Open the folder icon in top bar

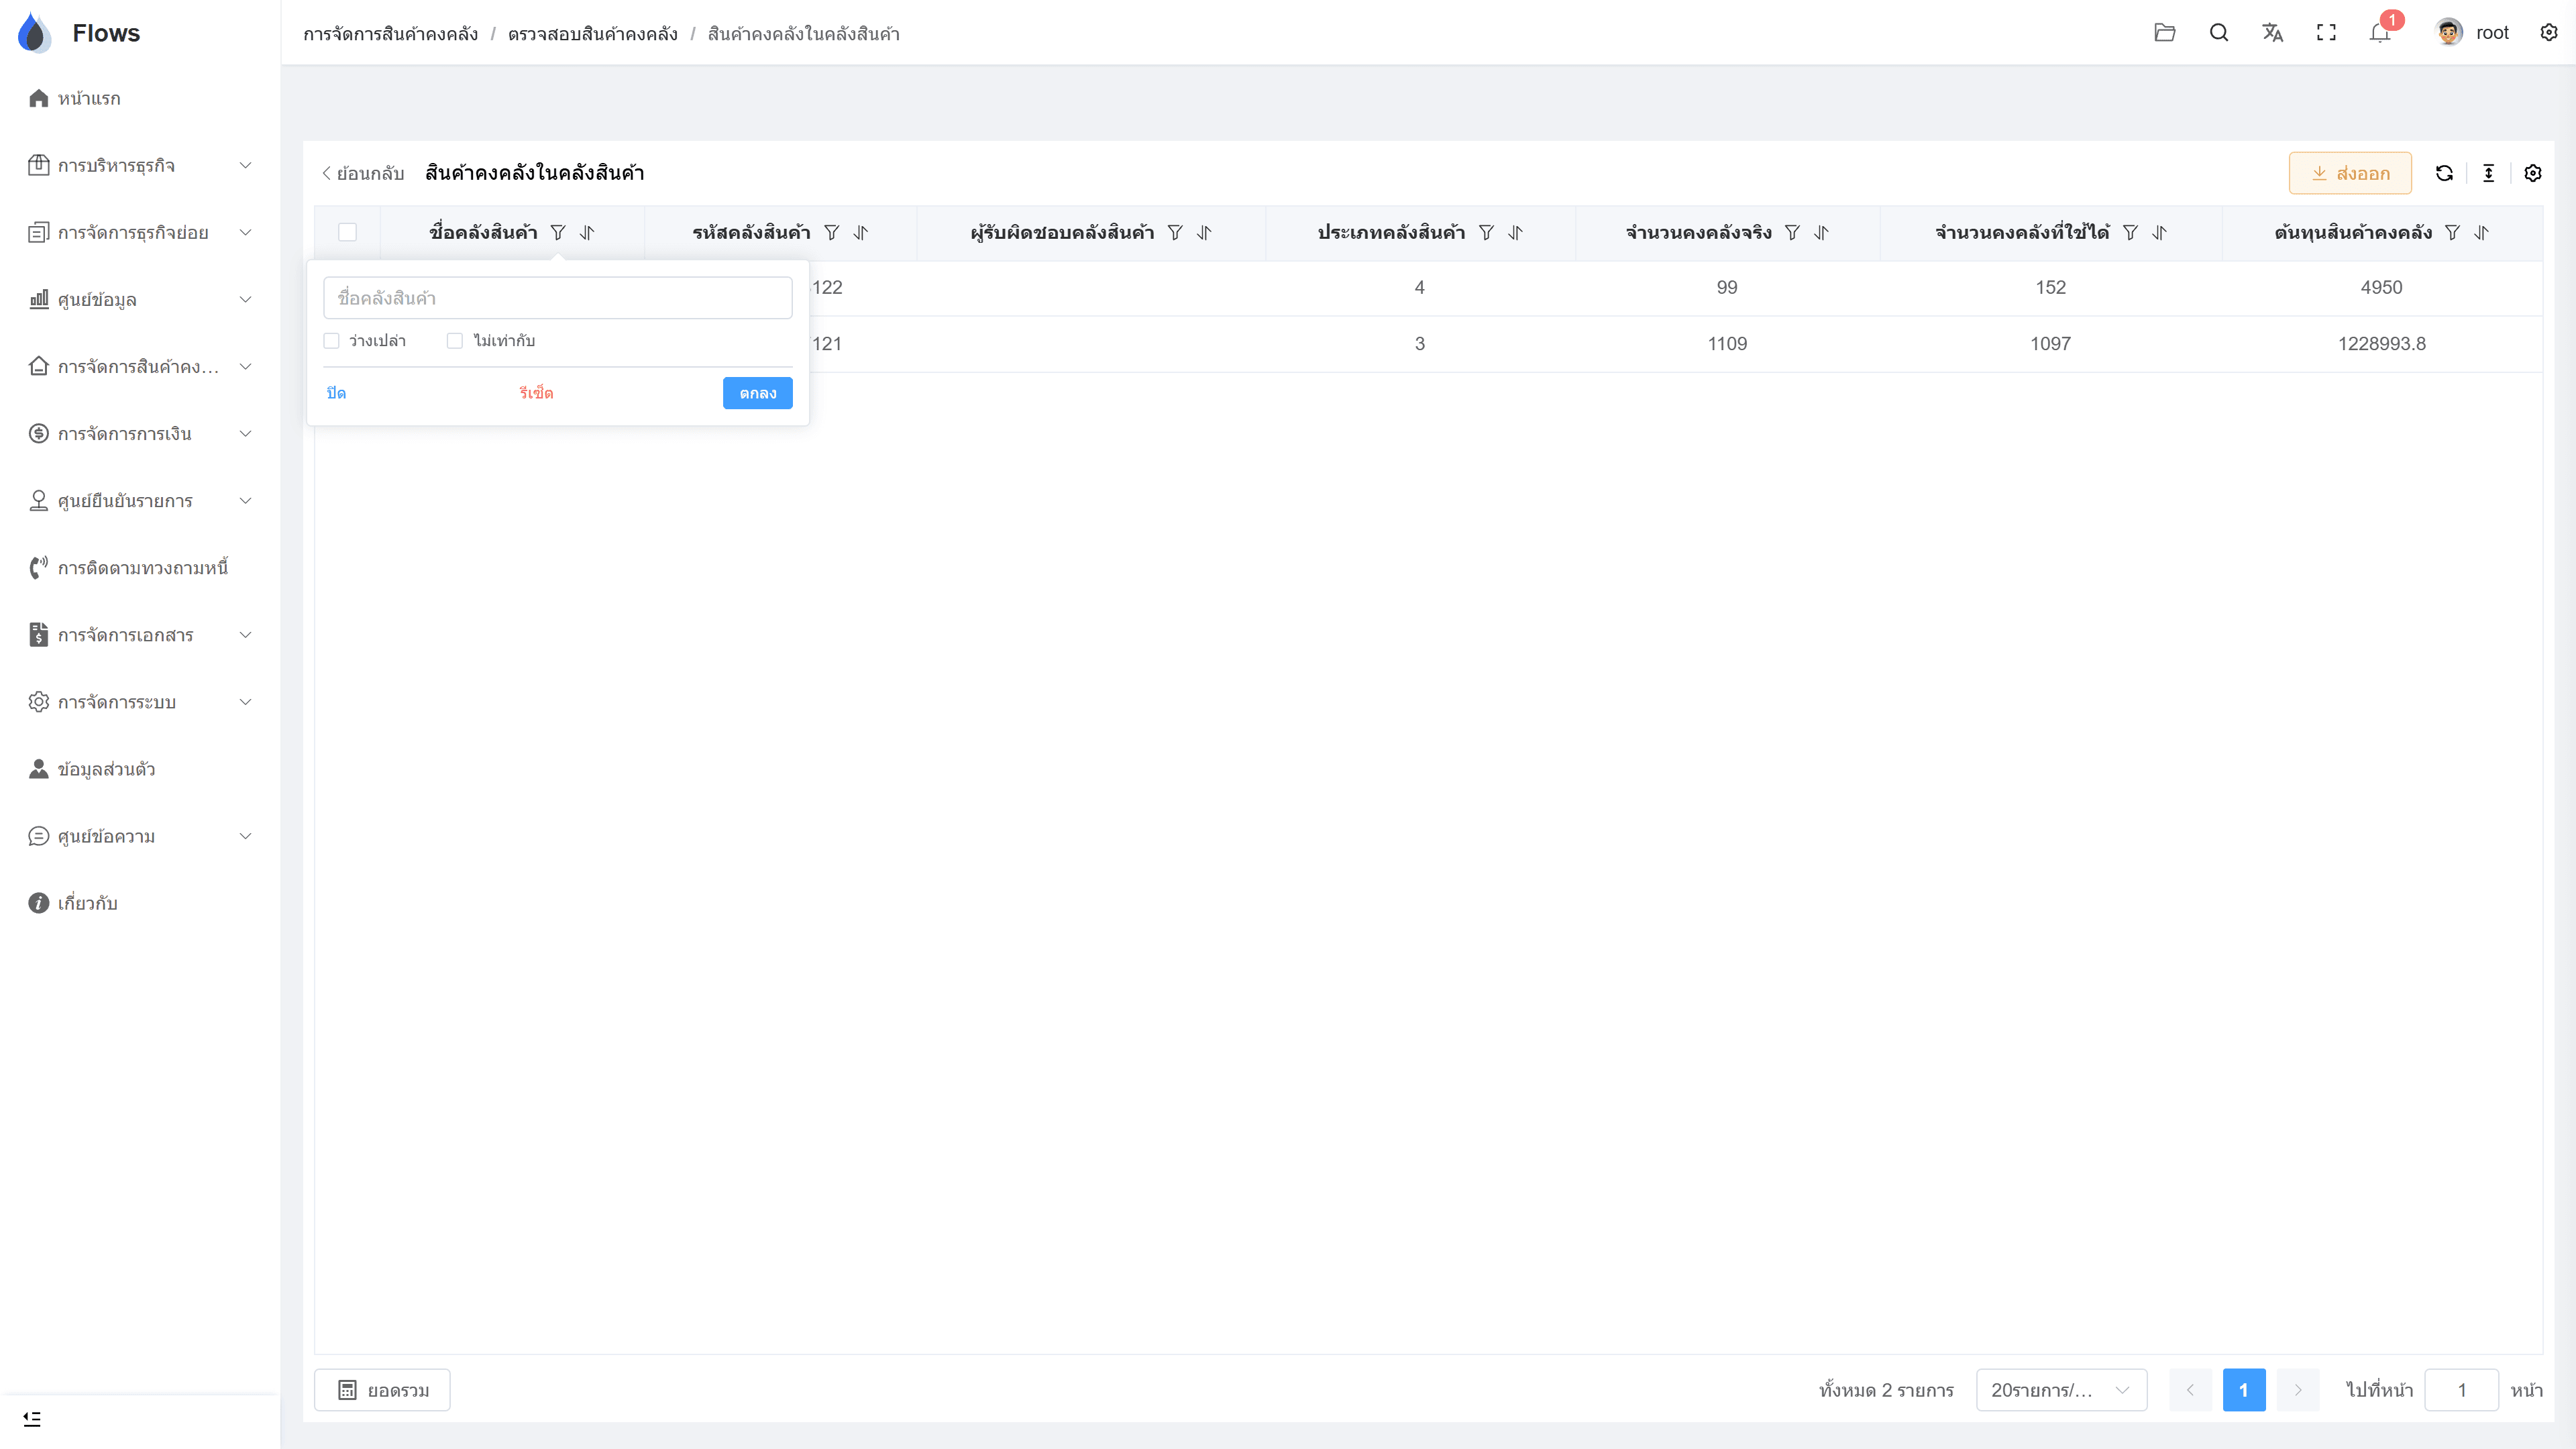click(x=2164, y=33)
